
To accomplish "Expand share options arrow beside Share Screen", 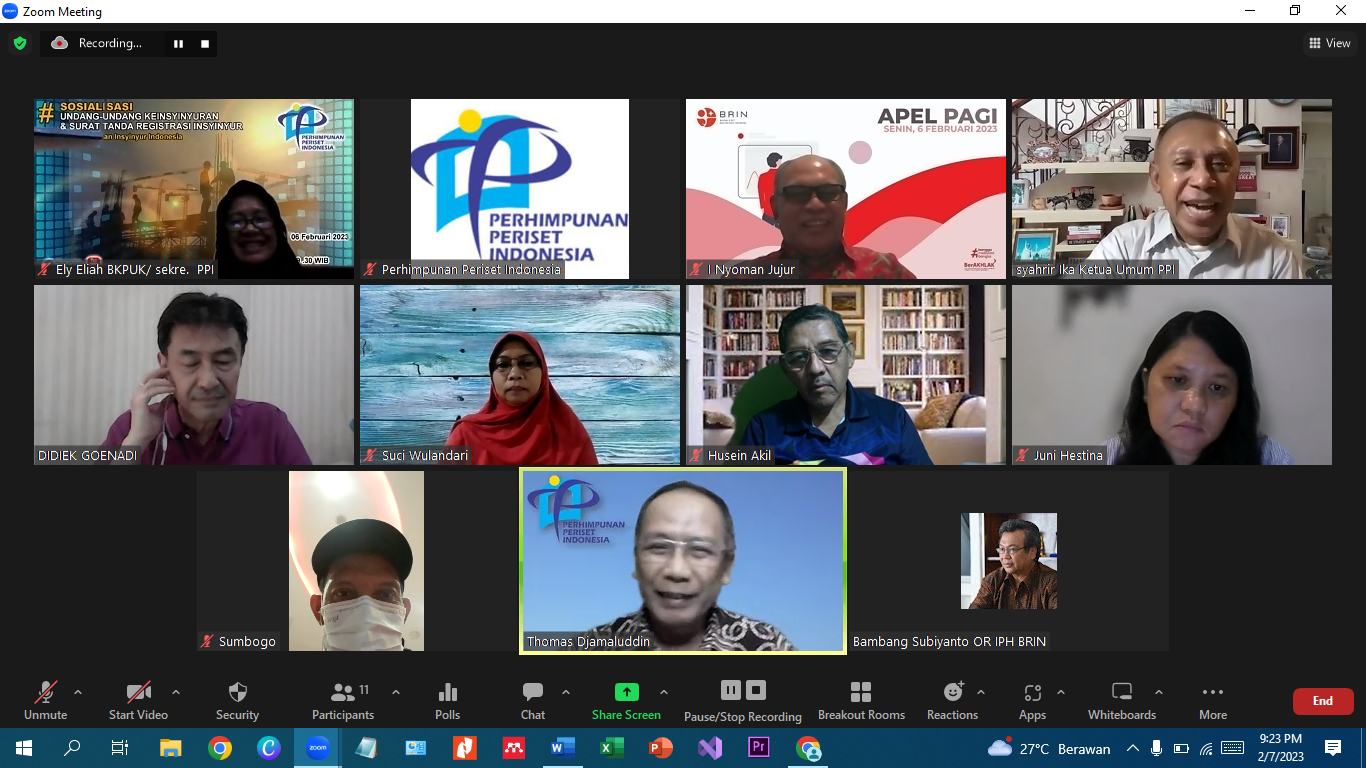I will click(664, 692).
